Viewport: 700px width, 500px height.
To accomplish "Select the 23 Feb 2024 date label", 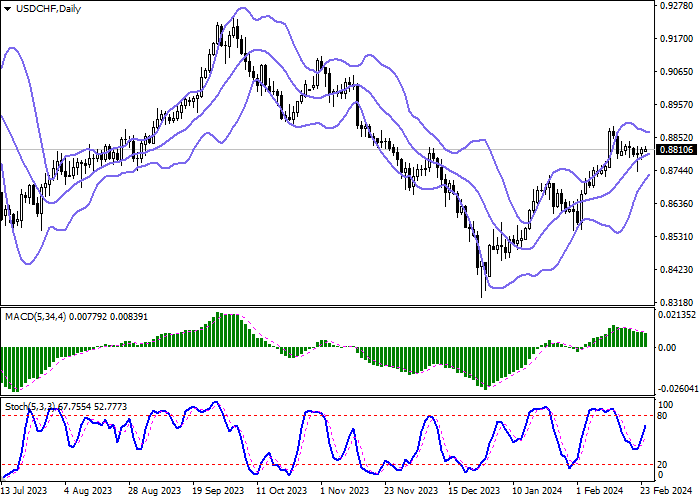I will coord(667,491).
